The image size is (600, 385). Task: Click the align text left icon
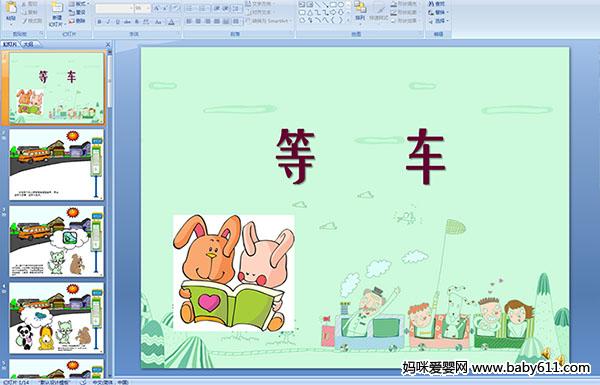tap(189, 21)
